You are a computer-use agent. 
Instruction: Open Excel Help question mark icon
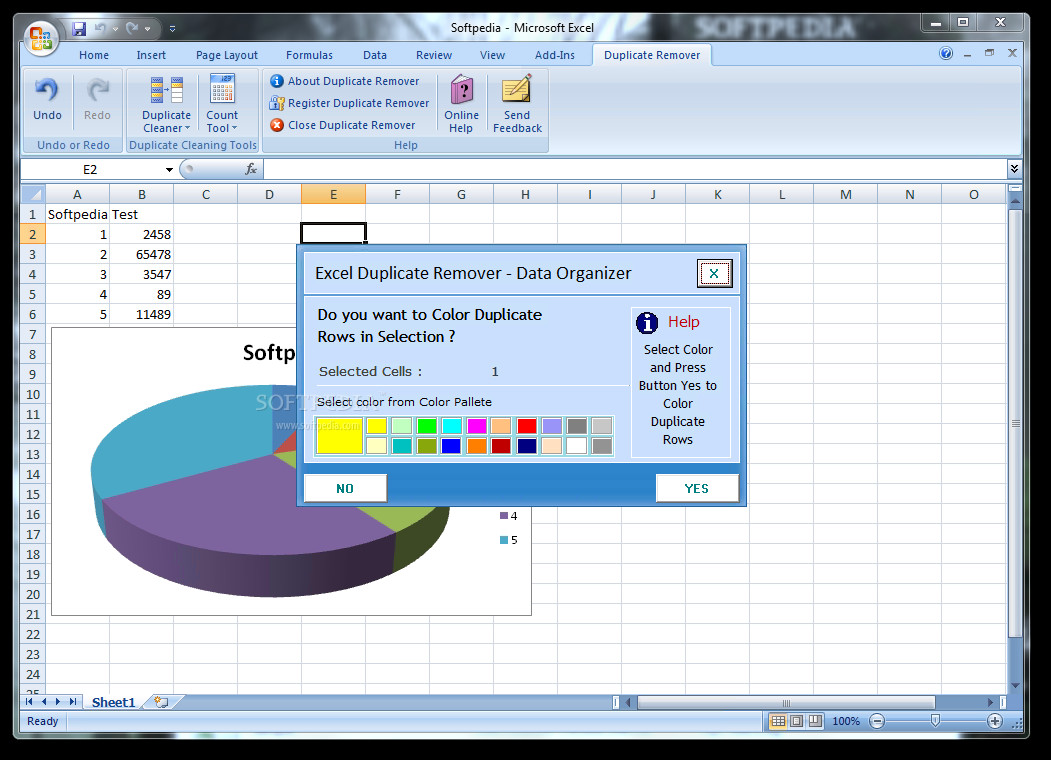(x=946, y=54)
